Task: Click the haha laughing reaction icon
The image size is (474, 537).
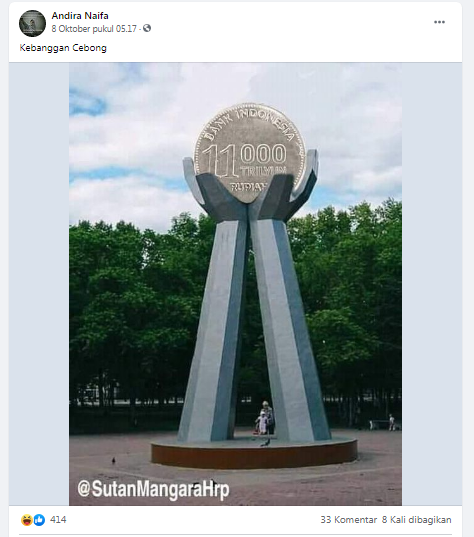Action: (26, 520)
